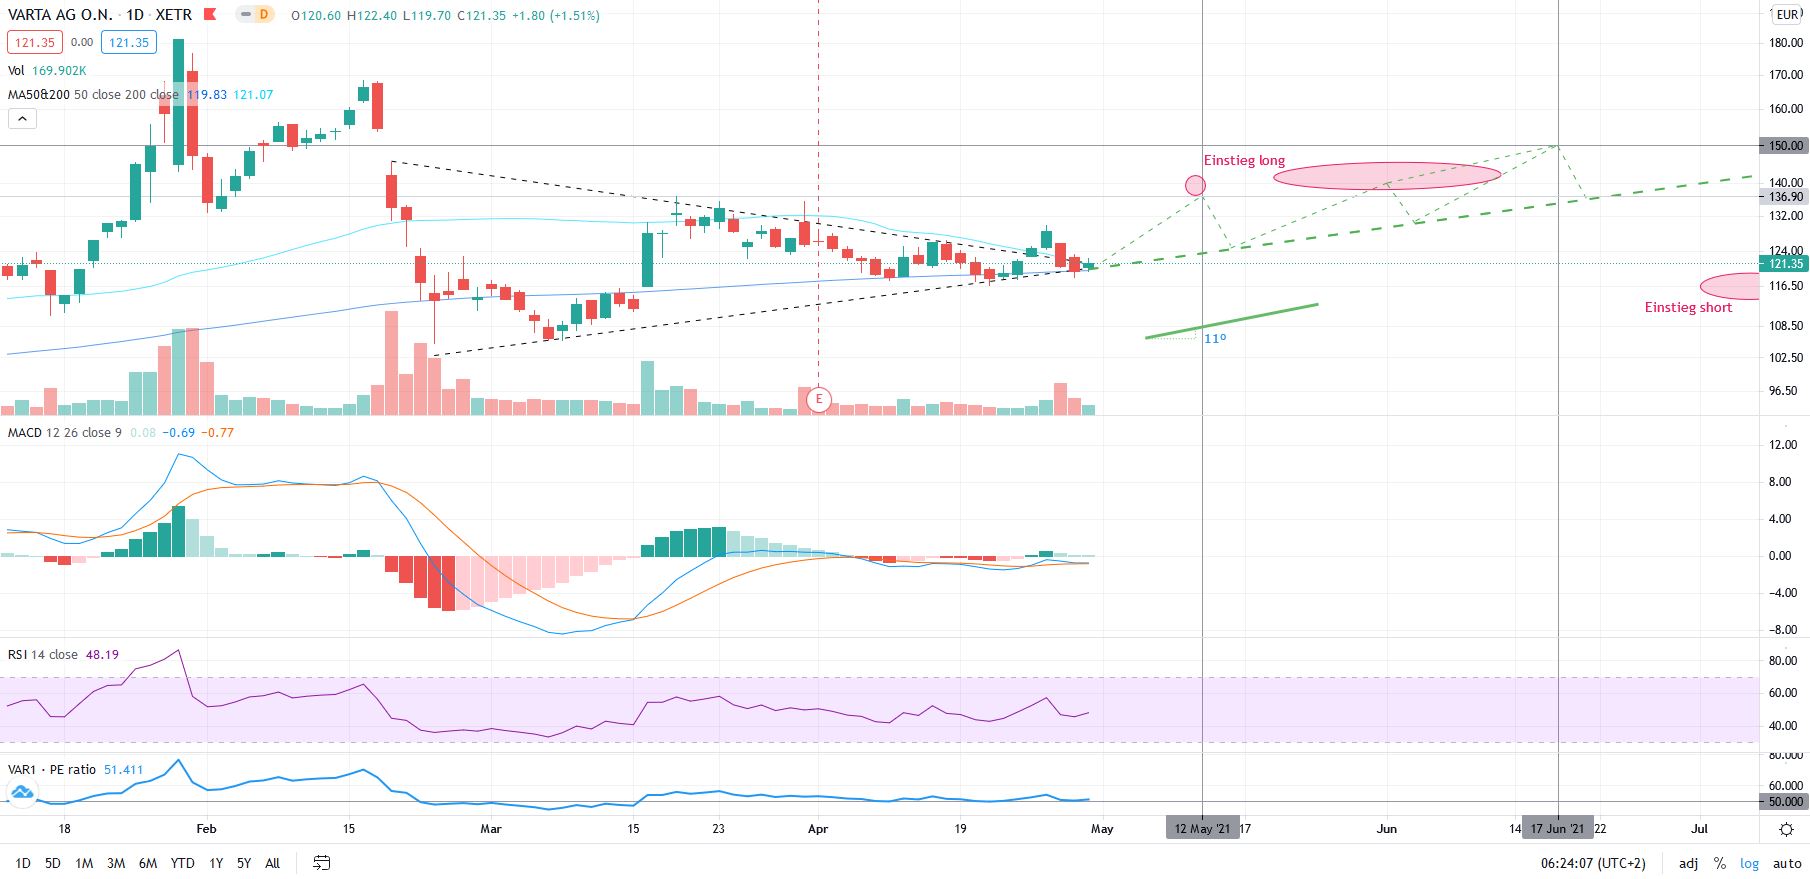1810x879 pixels.
Task: Toggle auto scale mode
Action: 1787,863
